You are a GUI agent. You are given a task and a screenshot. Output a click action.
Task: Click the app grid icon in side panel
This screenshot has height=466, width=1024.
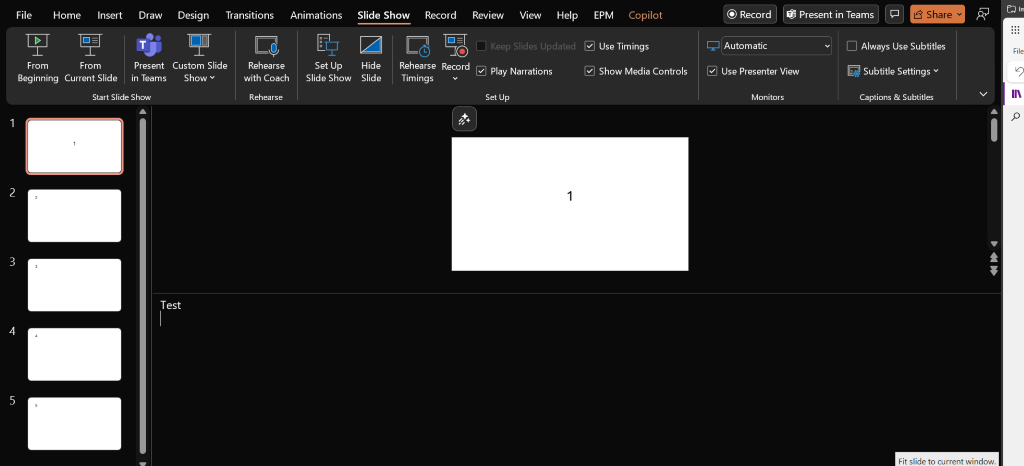point(1015,29)
